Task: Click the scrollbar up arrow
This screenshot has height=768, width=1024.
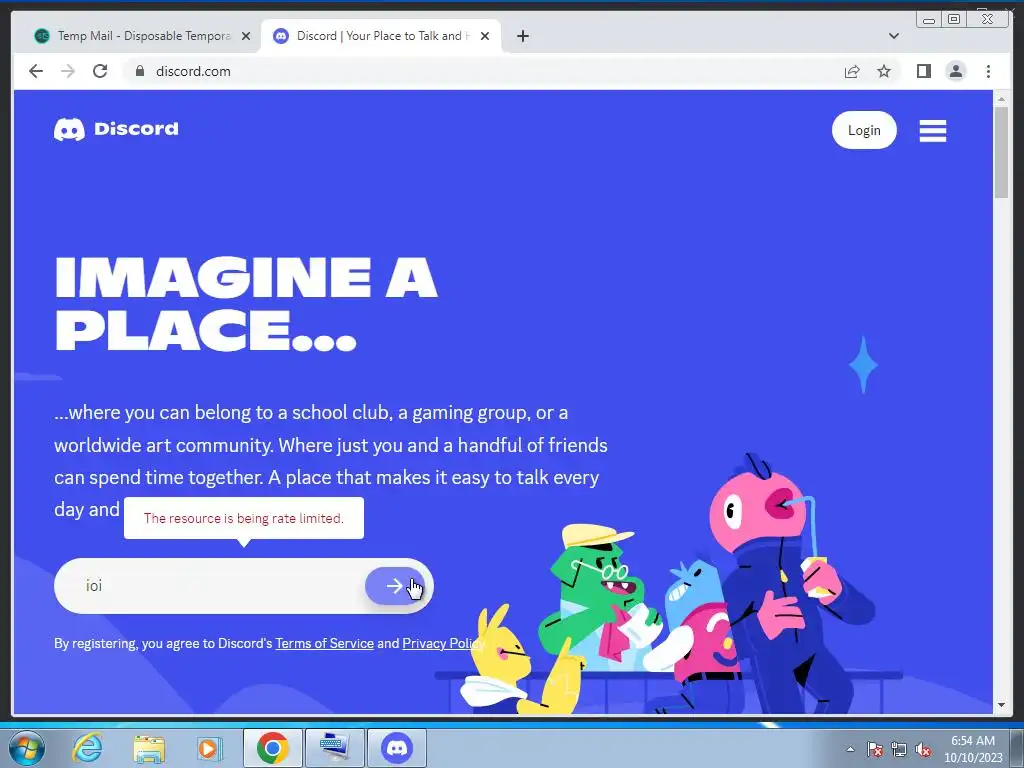Action: [1001, 99]
